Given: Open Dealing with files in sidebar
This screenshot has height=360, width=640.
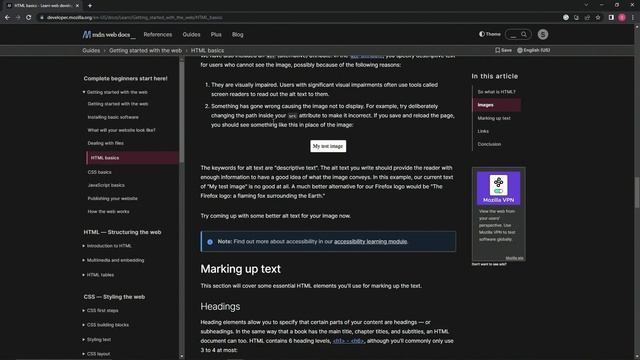Looking at the screenshot, I should click(x=105, y=143).
